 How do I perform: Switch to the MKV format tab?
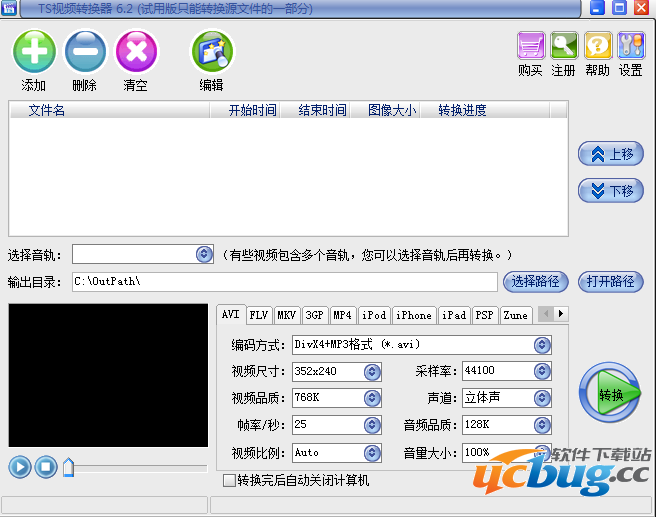pos(287,315)
